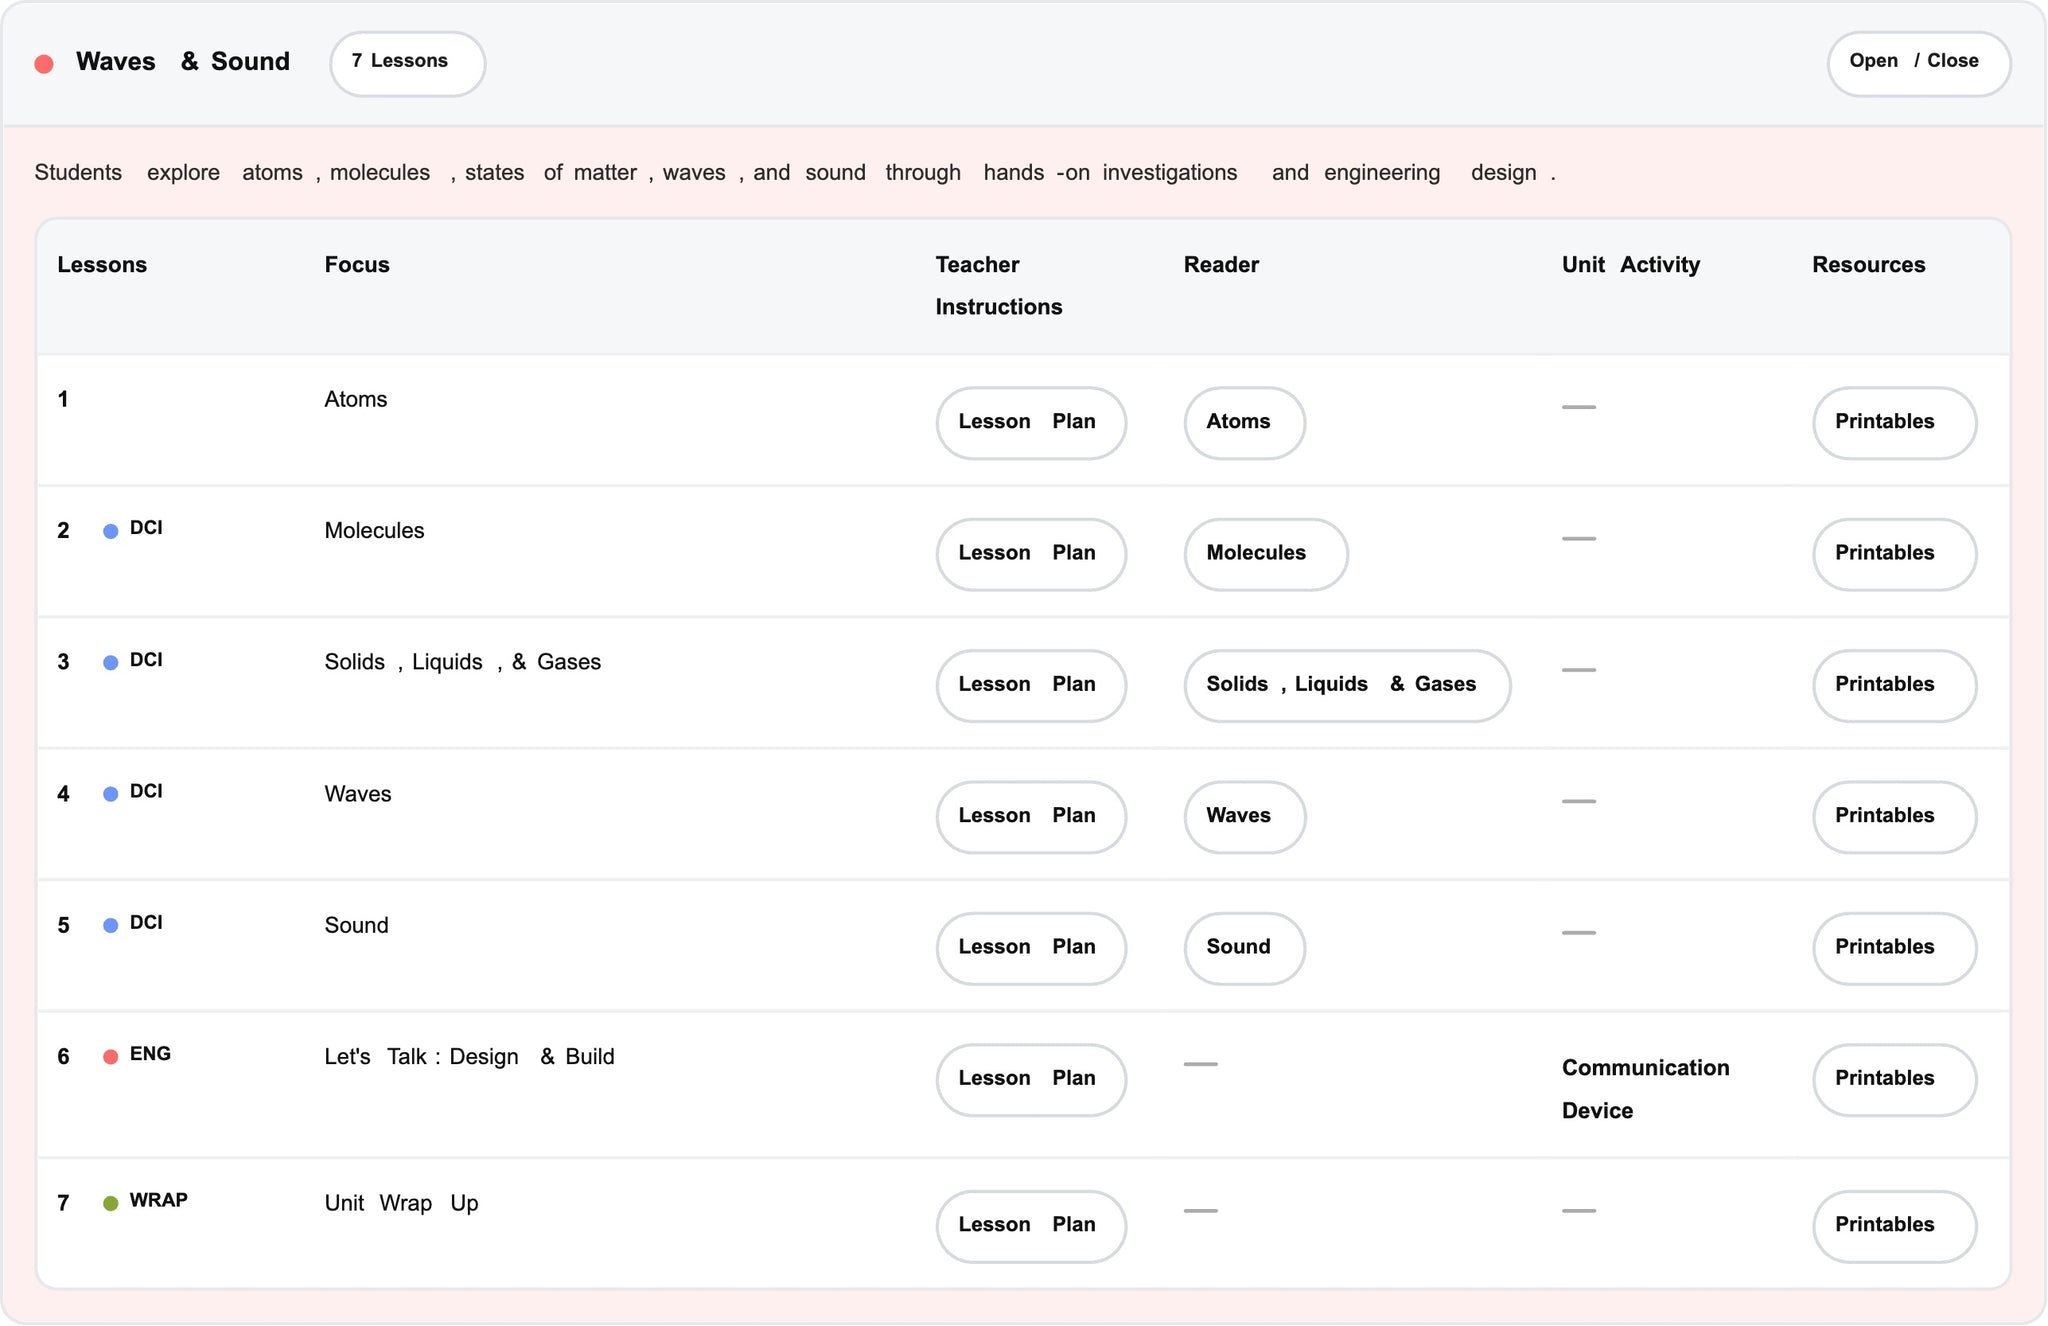Image resolution: width=2048 pixels, height=1326 pixels.
Task: Open Printables for lesson 1 Atoms
Action: point(1894,423)
